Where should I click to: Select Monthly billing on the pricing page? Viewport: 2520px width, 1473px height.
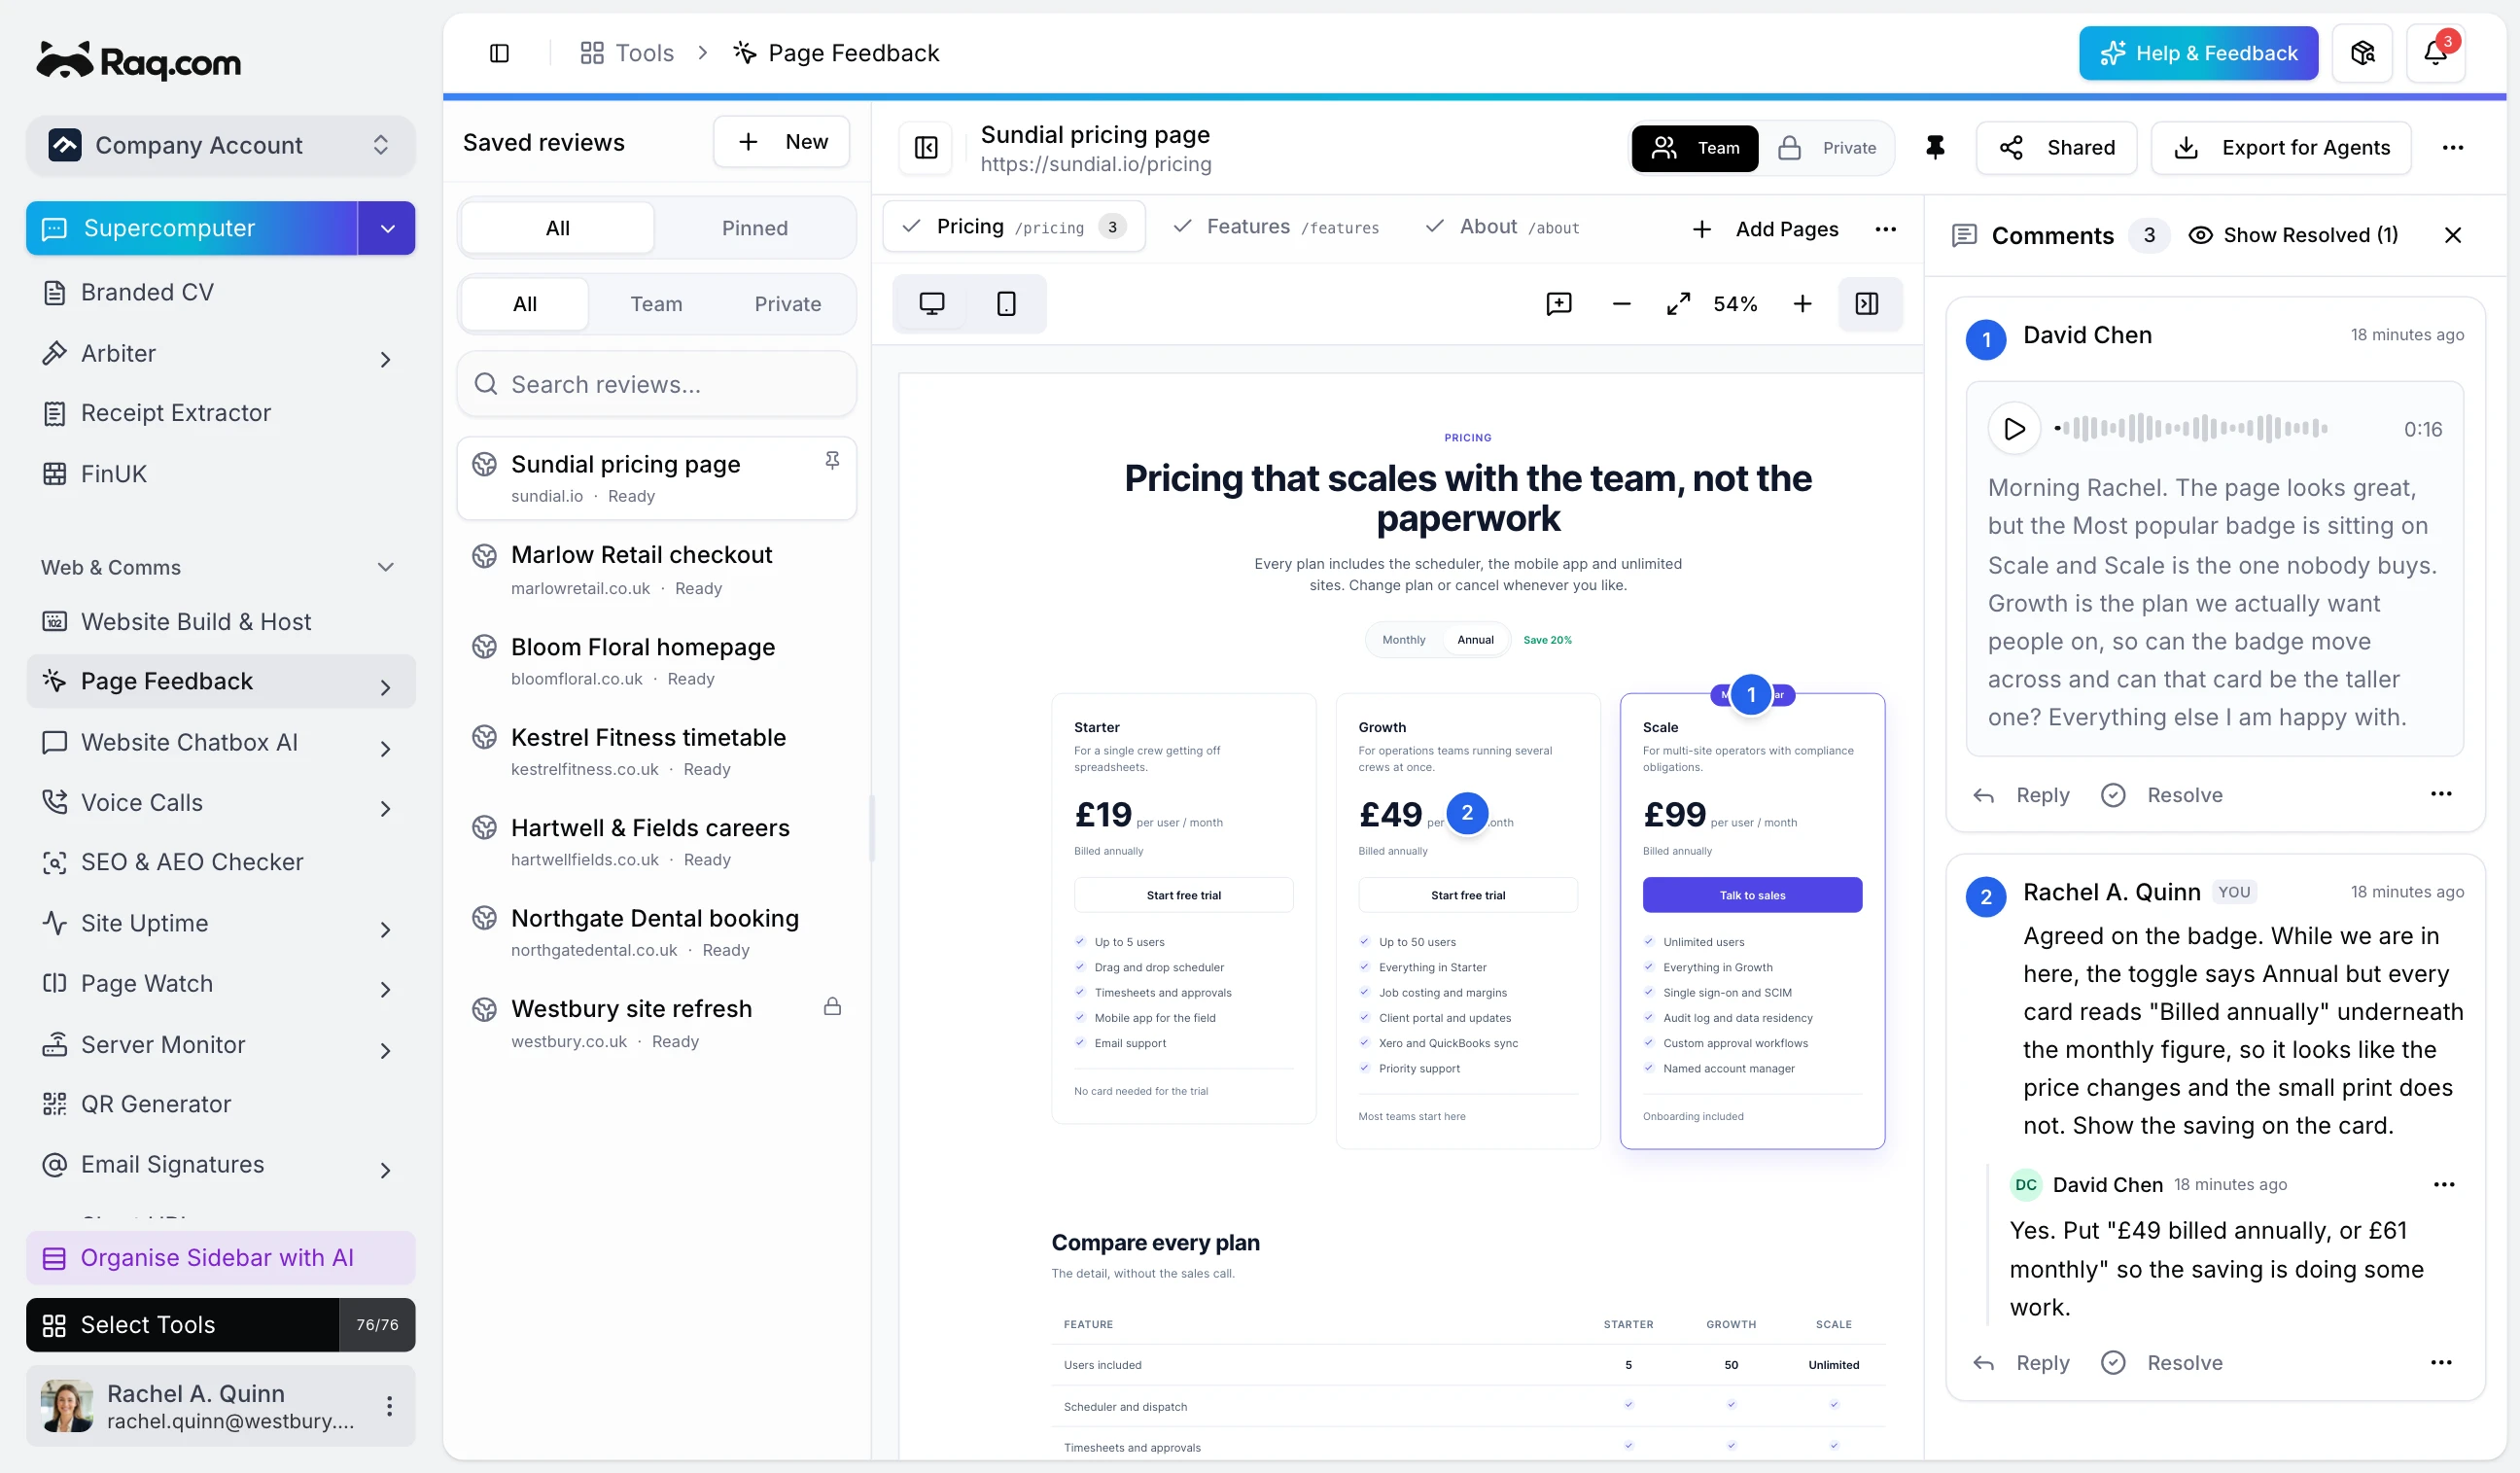[1403, 640]
